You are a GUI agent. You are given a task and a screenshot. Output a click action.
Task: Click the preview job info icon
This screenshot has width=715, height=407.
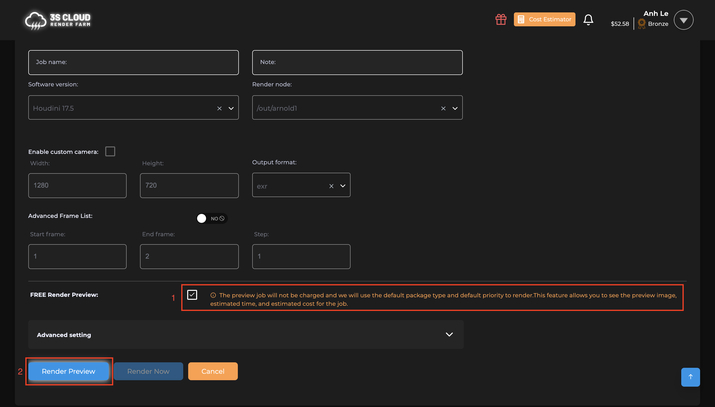[213, 295]
